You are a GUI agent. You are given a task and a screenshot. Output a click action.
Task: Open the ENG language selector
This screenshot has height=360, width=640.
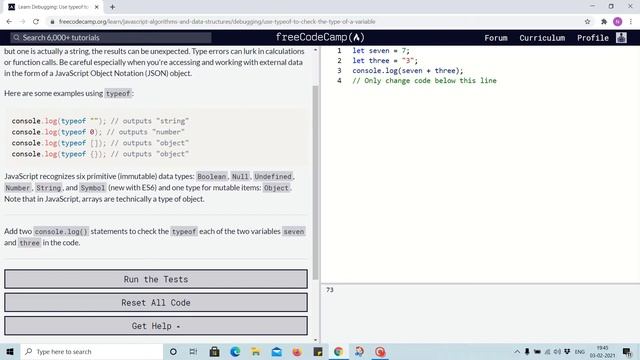coord(580,351)
